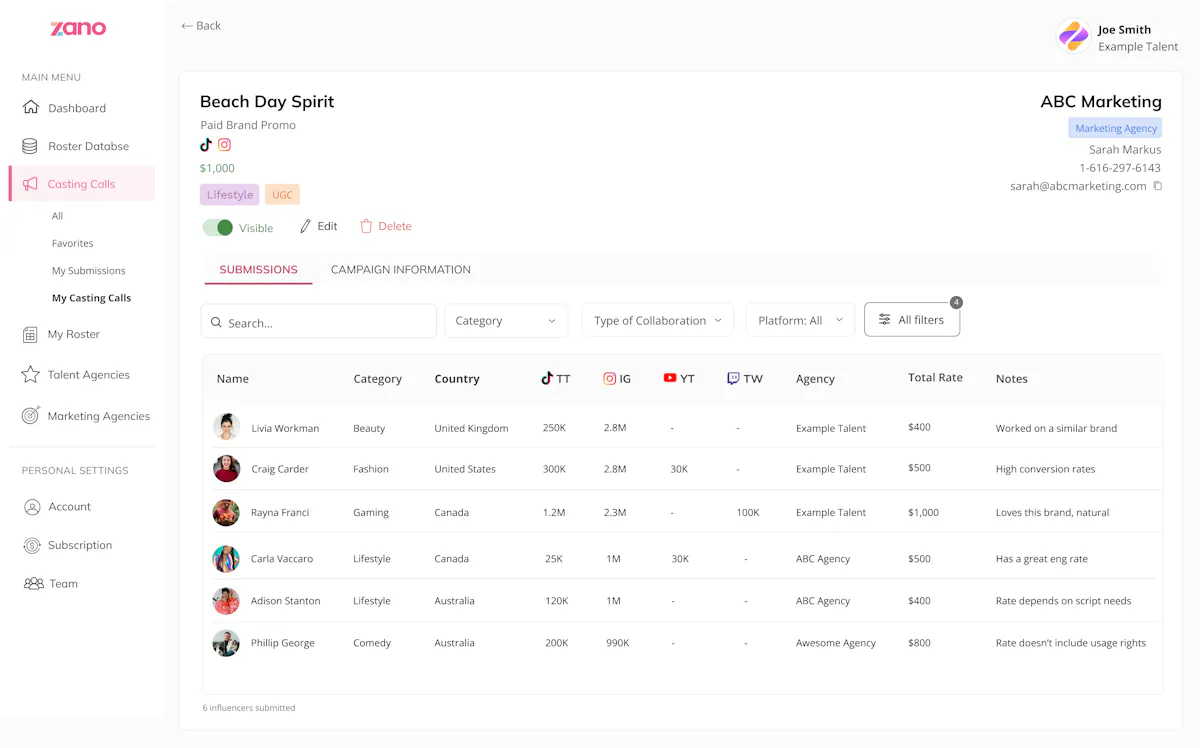Screen dimensions: 1200x748
Task: Click the Marketing Agencies target icon
Action: pyautogui.click(x=30, y=416)
